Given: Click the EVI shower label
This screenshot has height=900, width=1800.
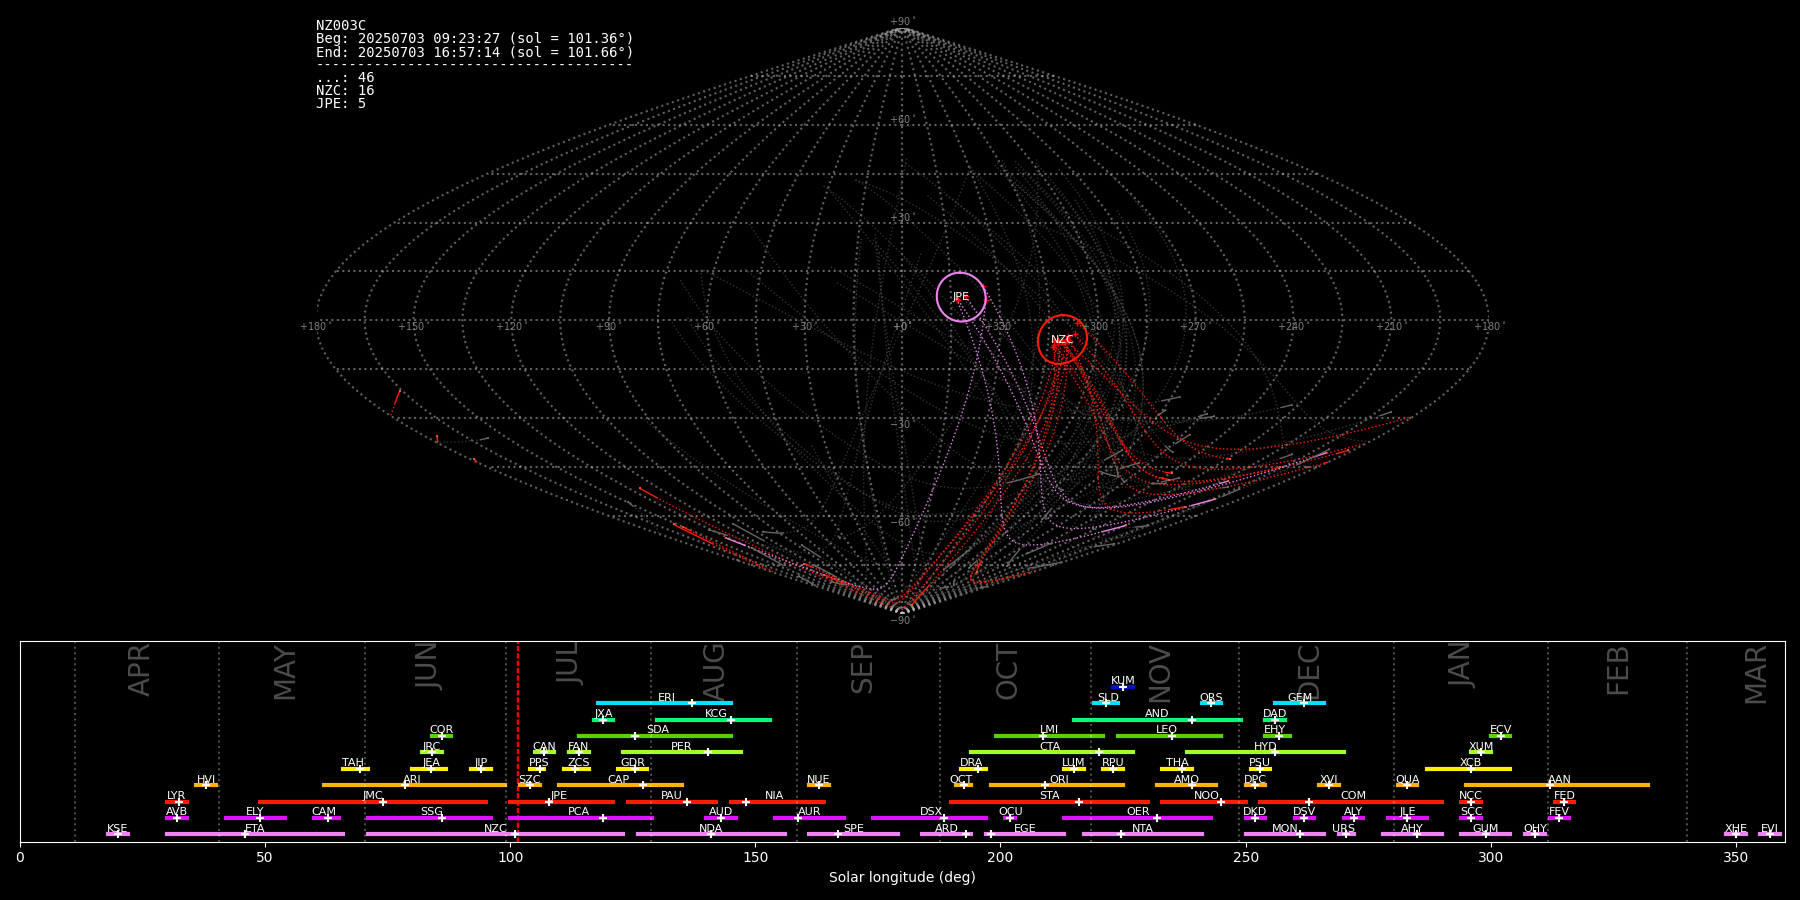Looking at the screenshot, I should [x=1770, y=829].
